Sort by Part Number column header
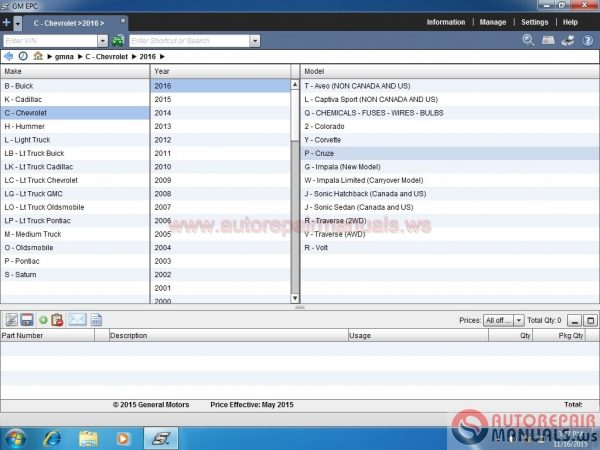The image size is (600, 450). coord(47,336)
